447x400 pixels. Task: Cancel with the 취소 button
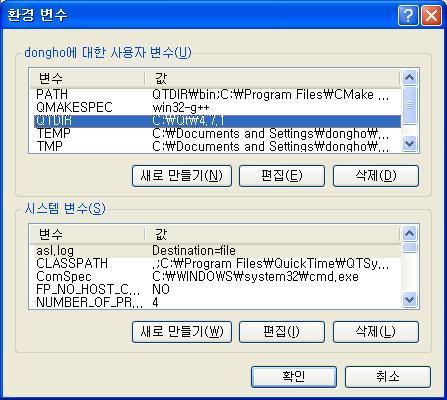coord(388,377)
